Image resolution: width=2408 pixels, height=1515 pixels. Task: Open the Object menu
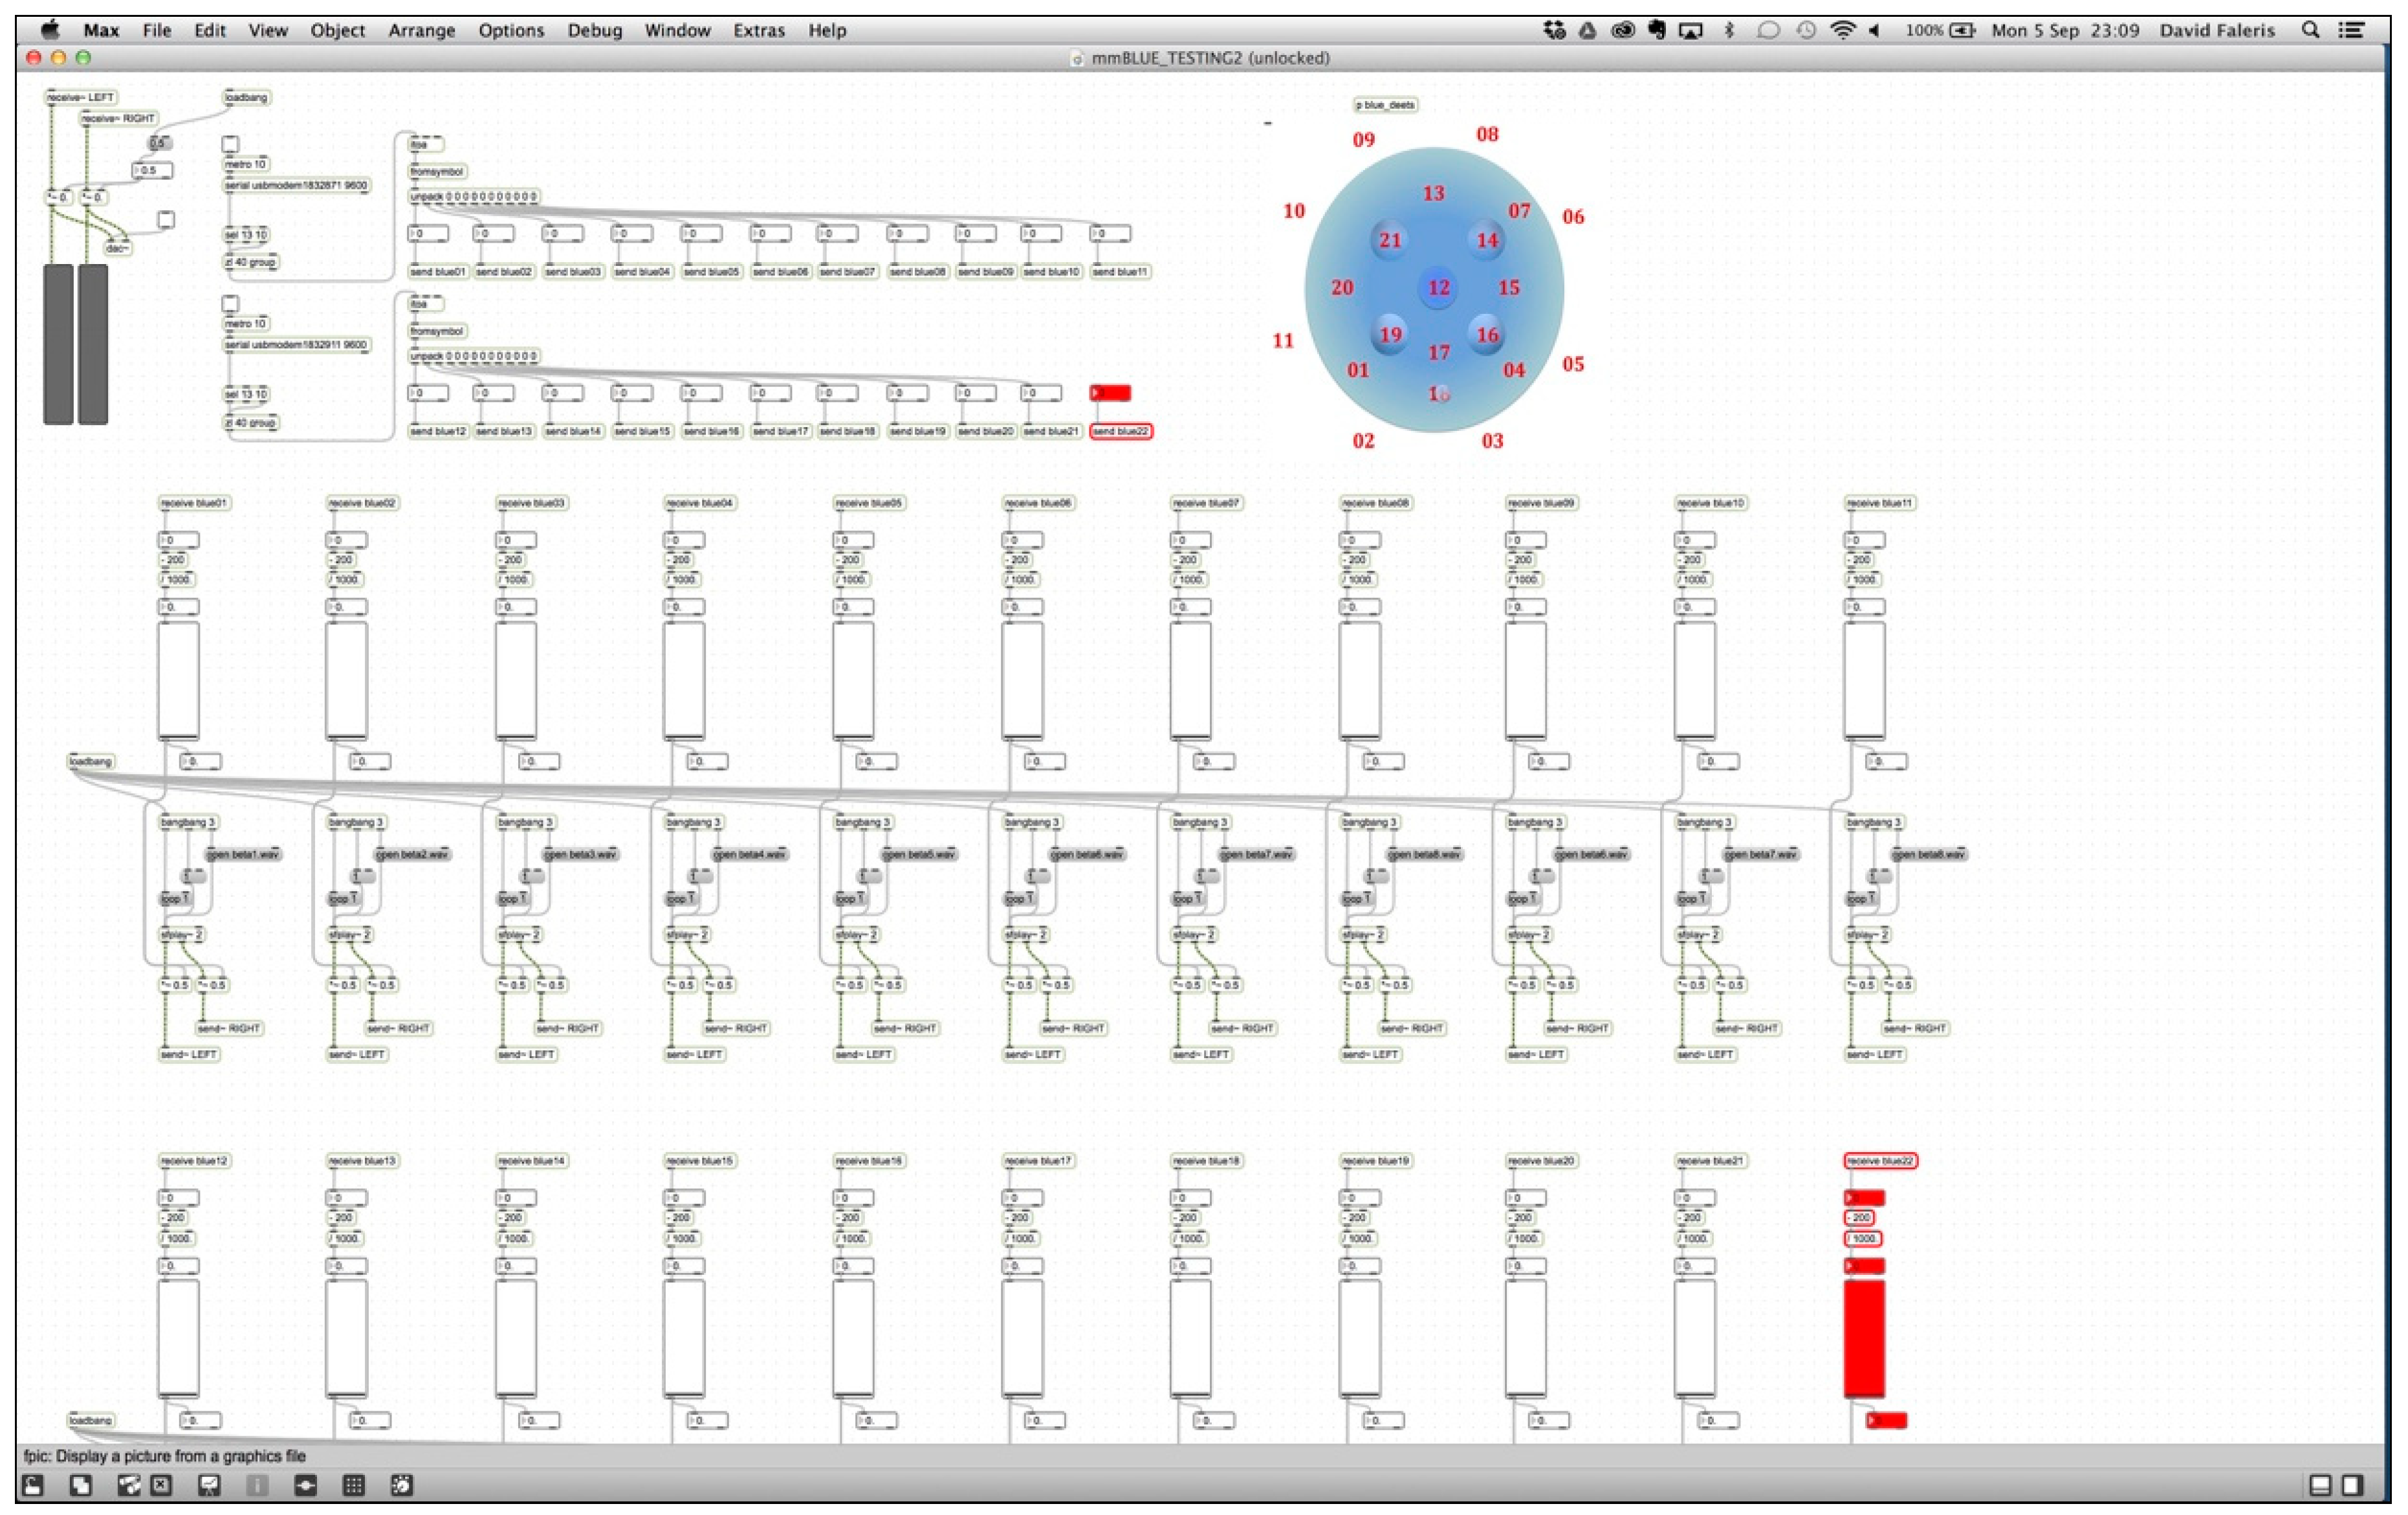(337, 30)
